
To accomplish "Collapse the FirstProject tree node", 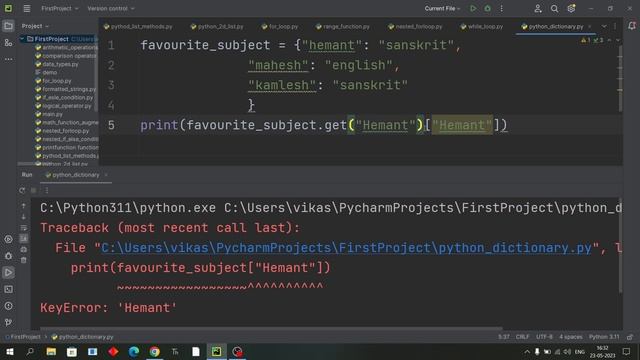I will click(x=22, y=39).
